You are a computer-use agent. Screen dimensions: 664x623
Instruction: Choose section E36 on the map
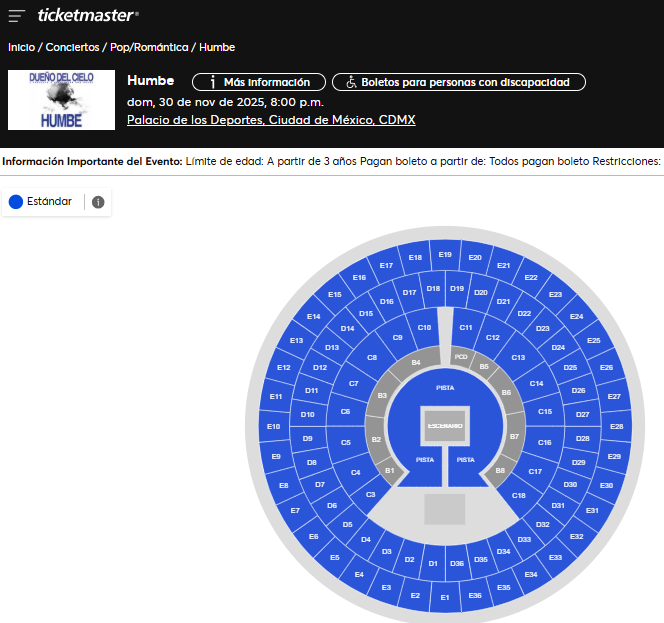point(475,595)
